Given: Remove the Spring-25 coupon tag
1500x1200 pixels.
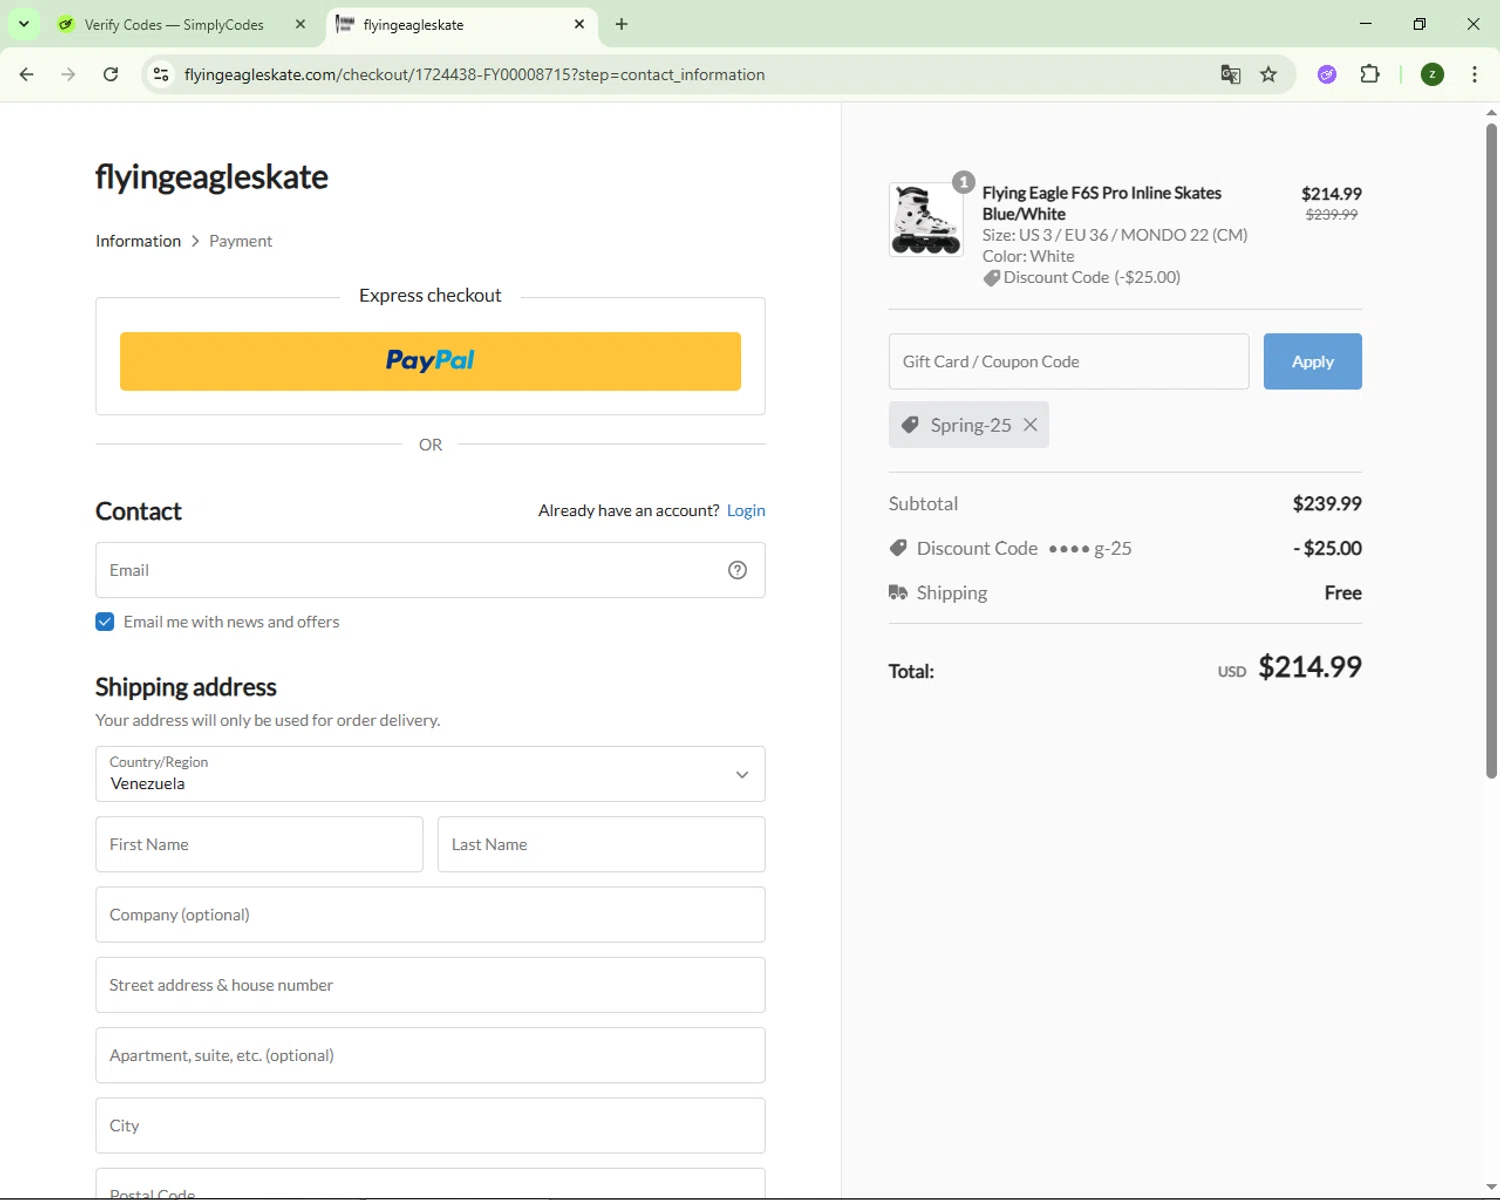Looking at the screenshot, I should click(1030, 425).
